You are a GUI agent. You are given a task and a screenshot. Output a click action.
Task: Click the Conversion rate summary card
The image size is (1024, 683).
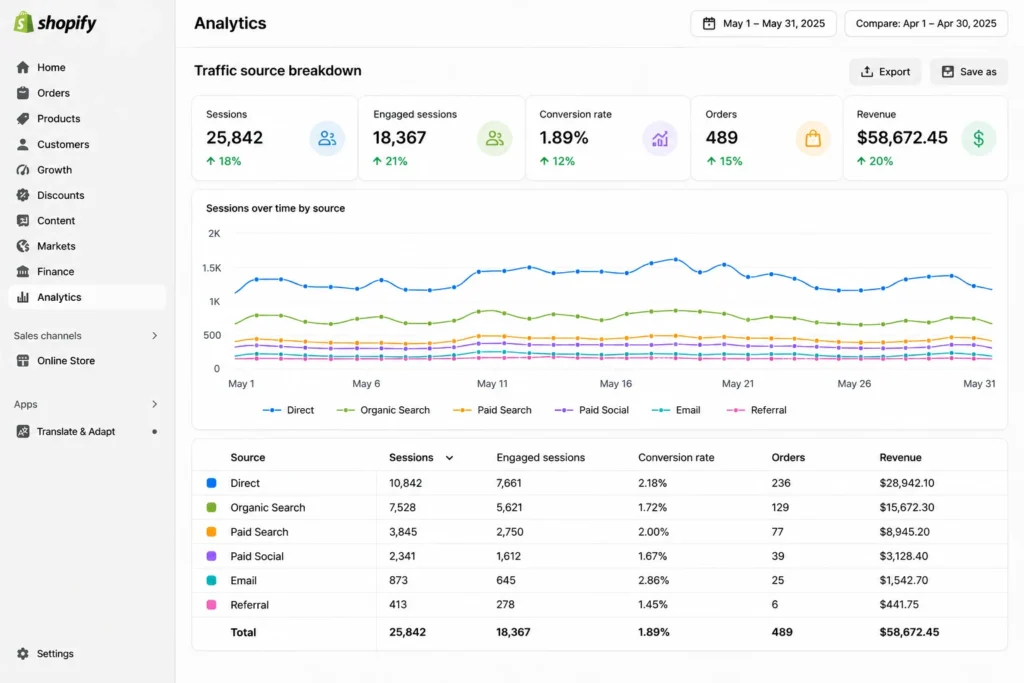[x=607, y=138]
